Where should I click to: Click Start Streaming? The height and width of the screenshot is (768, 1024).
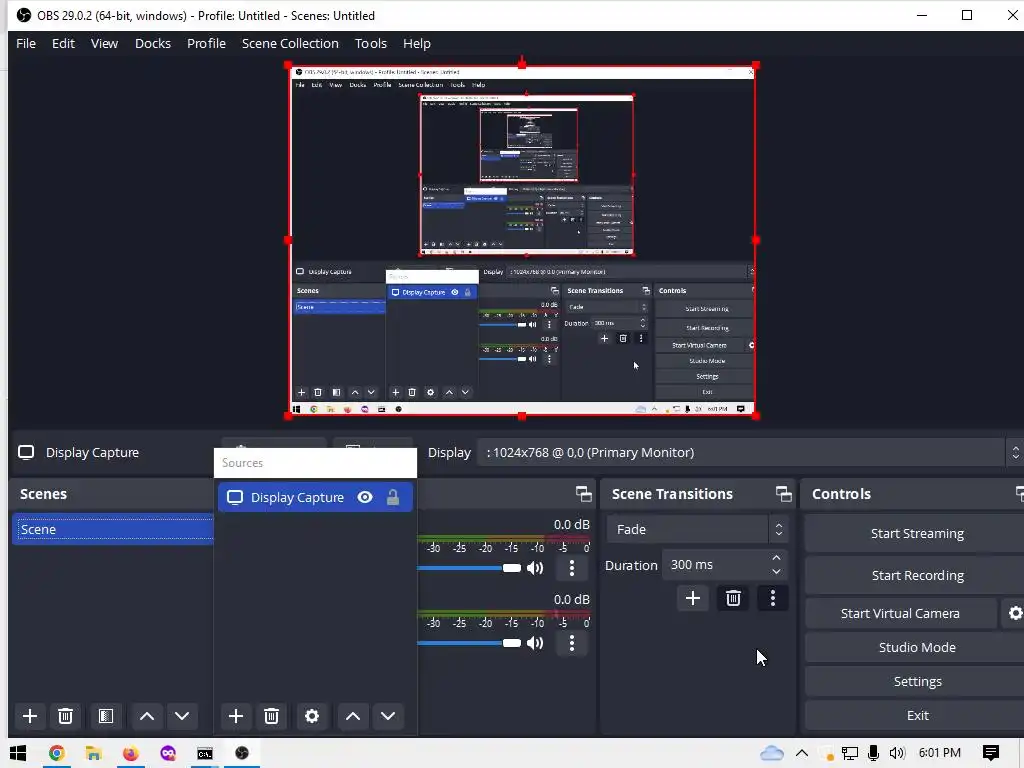[917, 534]
